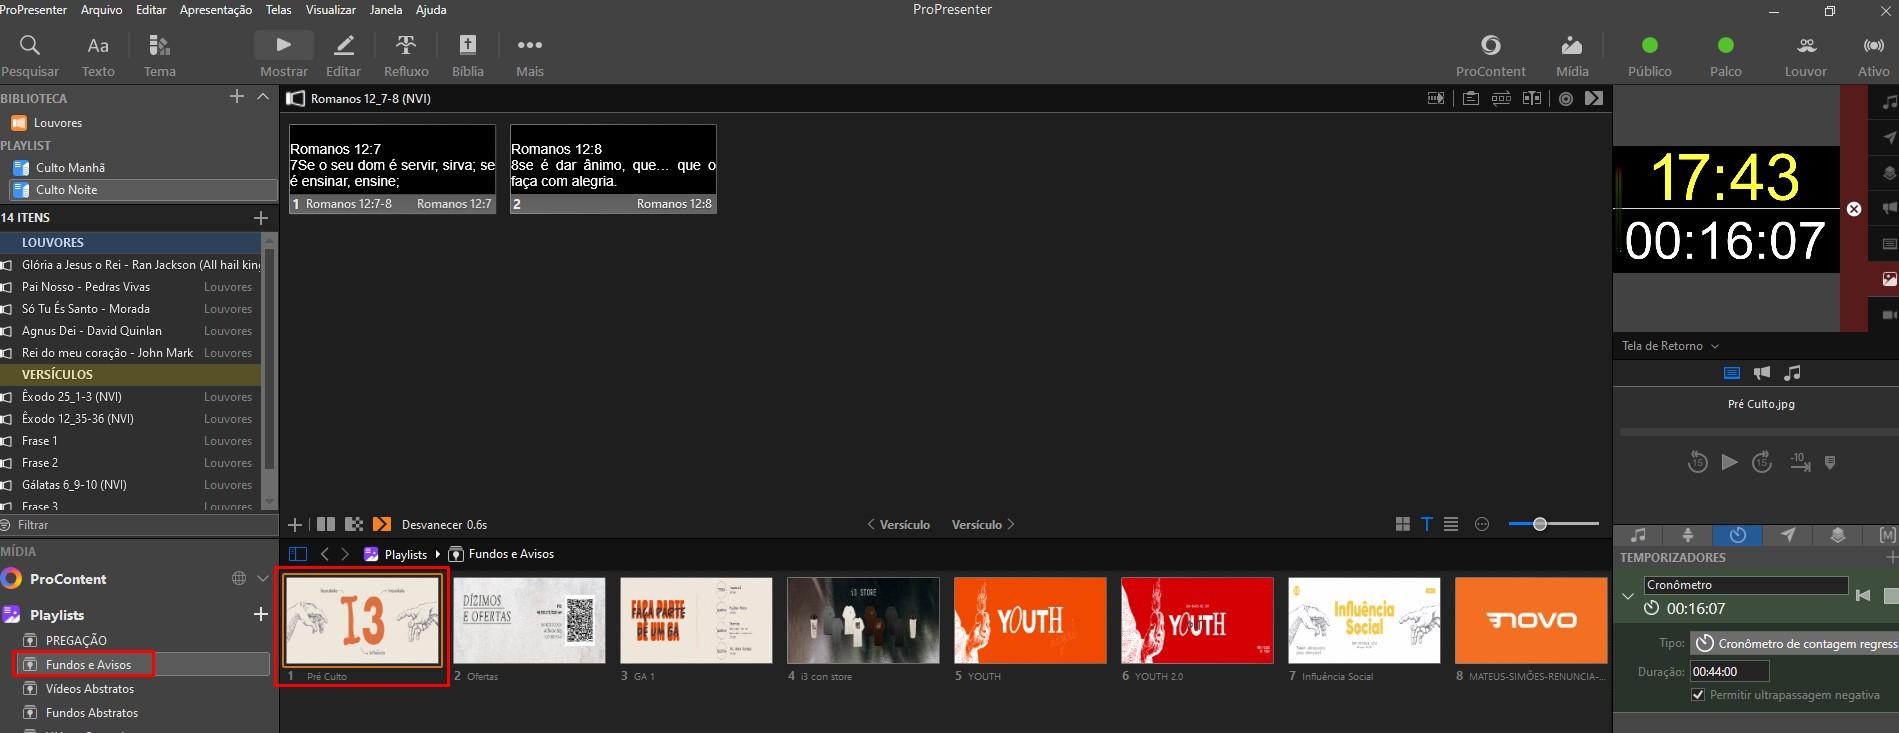Add item to the 14 itens playlist

[x=261, y=217]
